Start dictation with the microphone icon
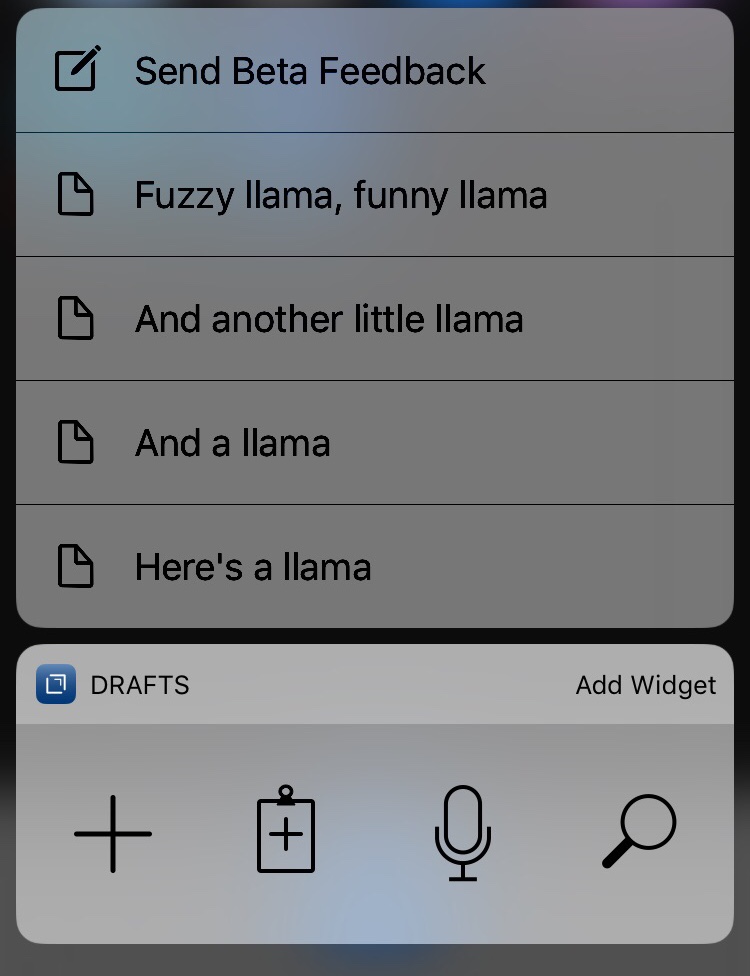Screen dimensions: 750x976 [463, 833]
